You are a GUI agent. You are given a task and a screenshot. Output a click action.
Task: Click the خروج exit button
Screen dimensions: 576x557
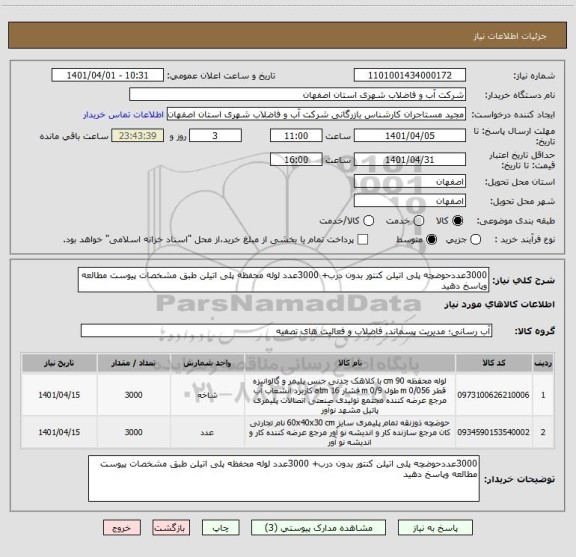122,528
